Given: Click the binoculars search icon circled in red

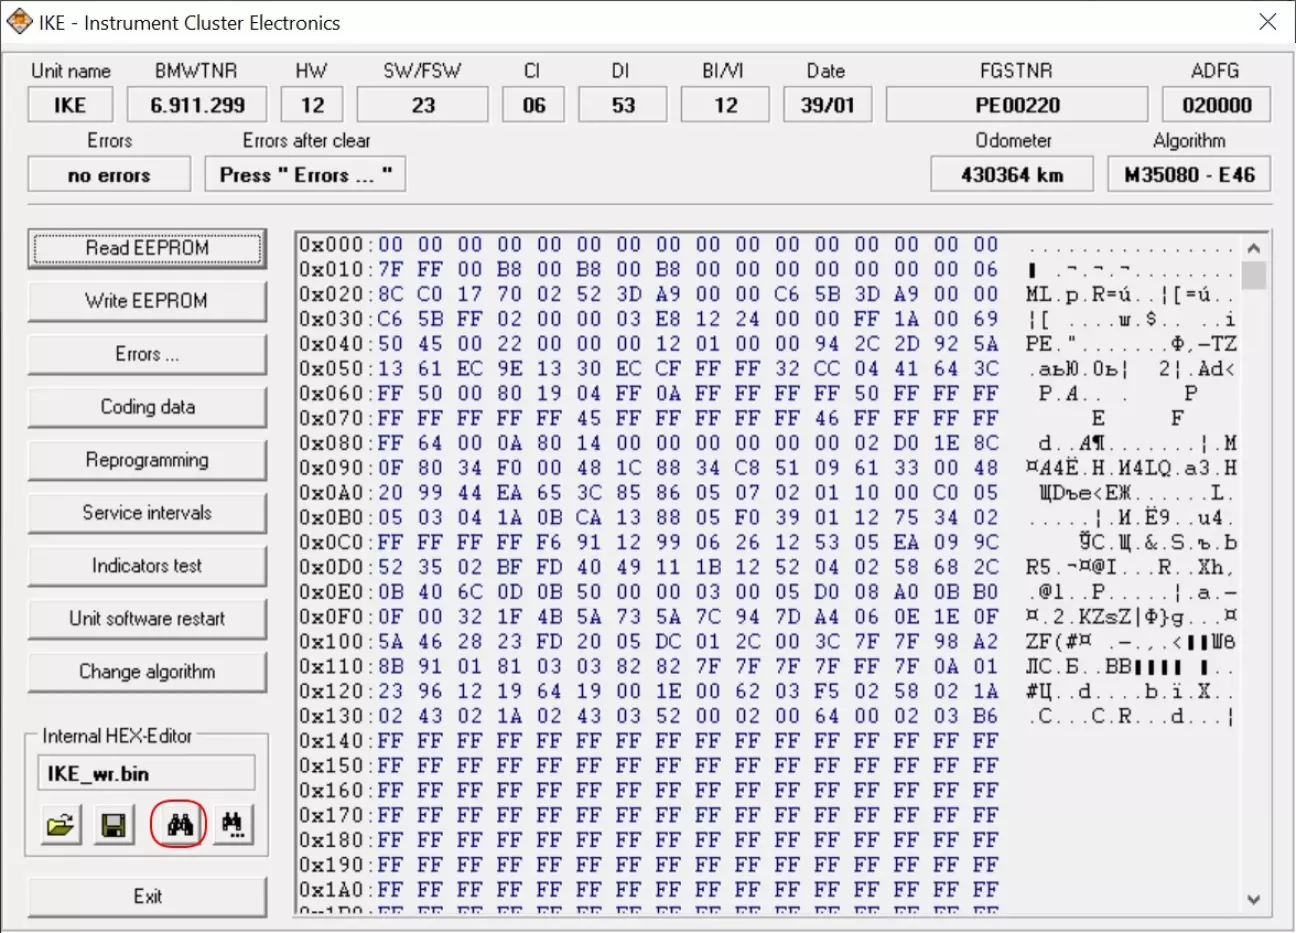Looking at the screenshot, I should click(179, 825).
